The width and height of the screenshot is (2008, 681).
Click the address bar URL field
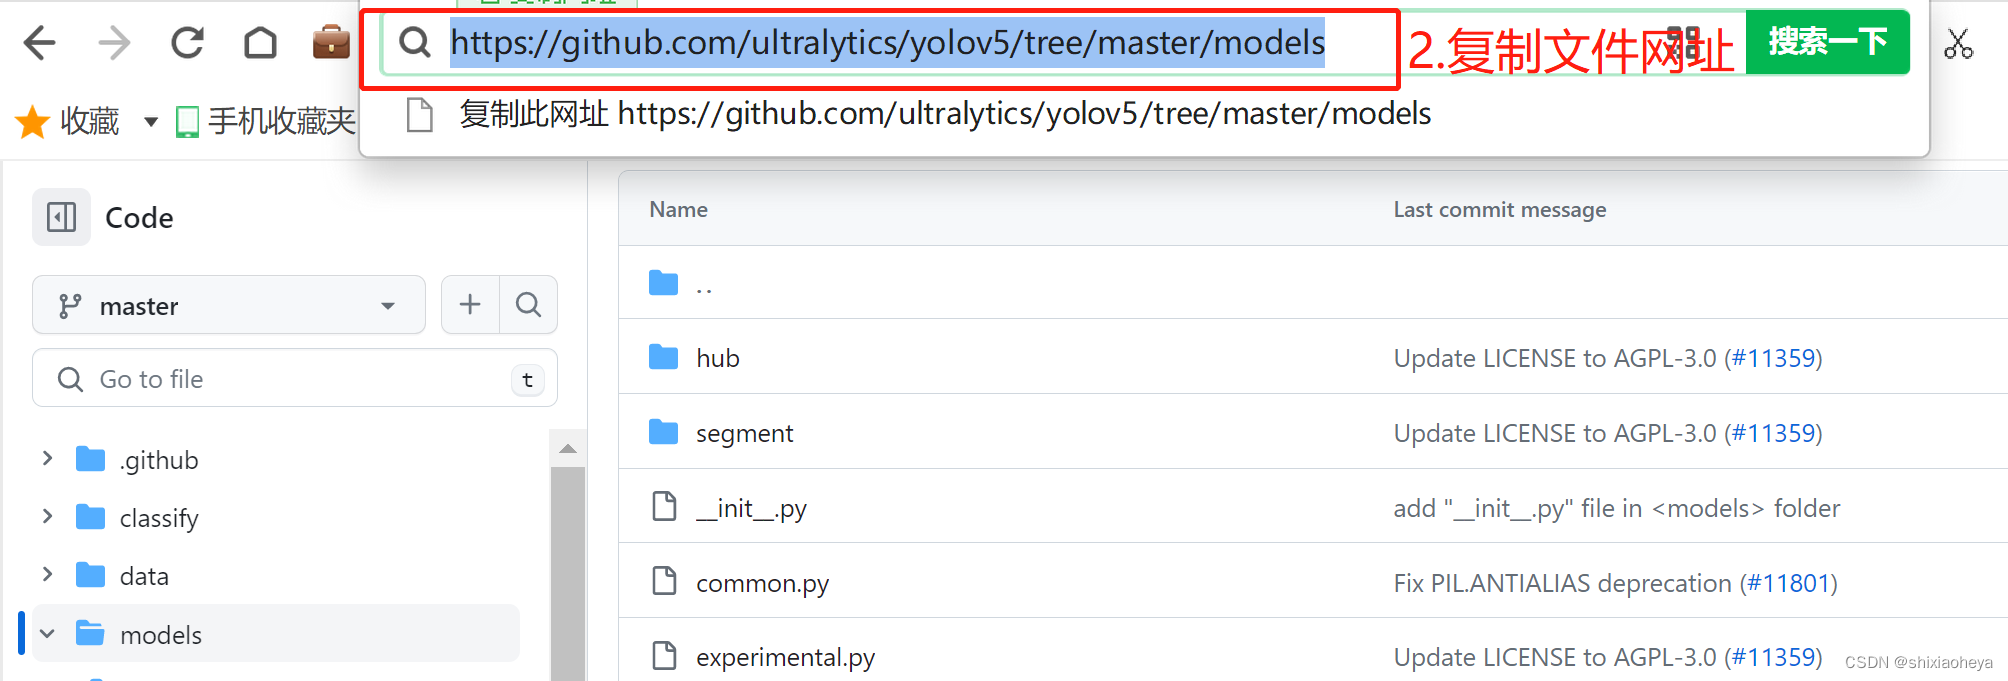pyautogui.click(x=888, y=43)
